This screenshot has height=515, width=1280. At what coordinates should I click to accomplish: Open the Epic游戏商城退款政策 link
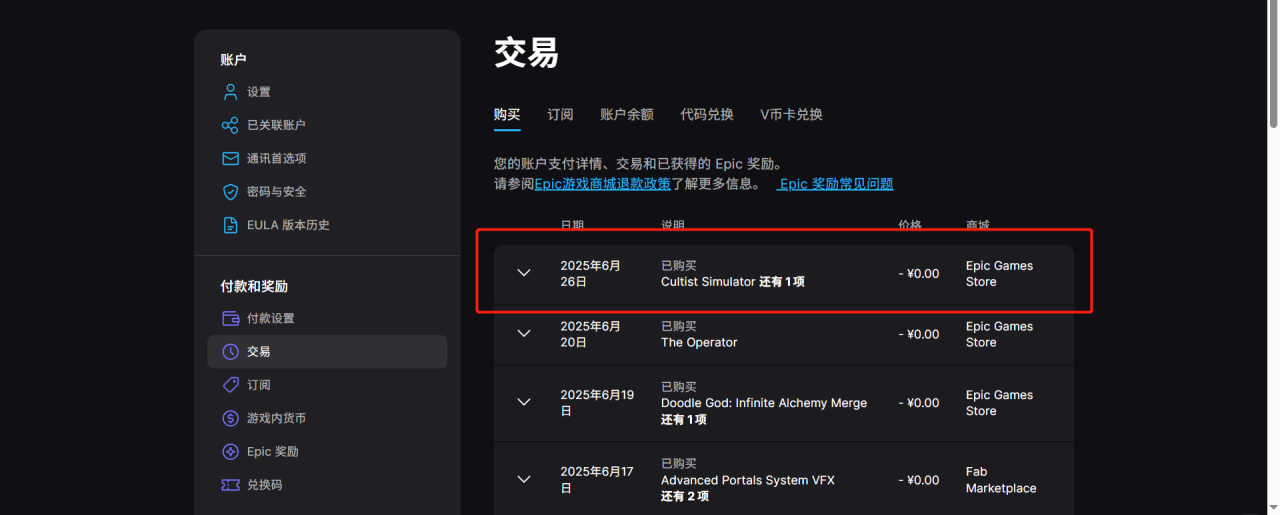[x=602, y=184]
